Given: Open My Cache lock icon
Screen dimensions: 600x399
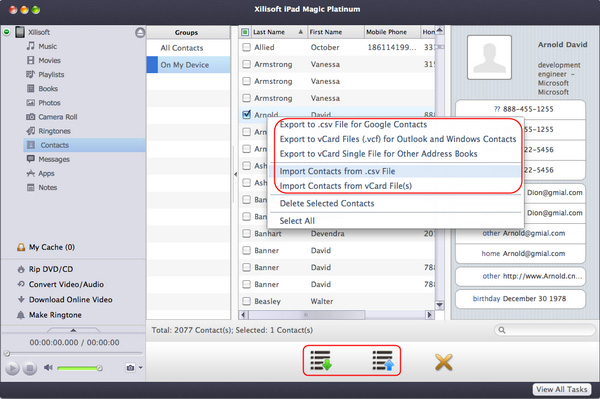Looking at the screenshot, I should pyautogui.click(x=21, y=248).
